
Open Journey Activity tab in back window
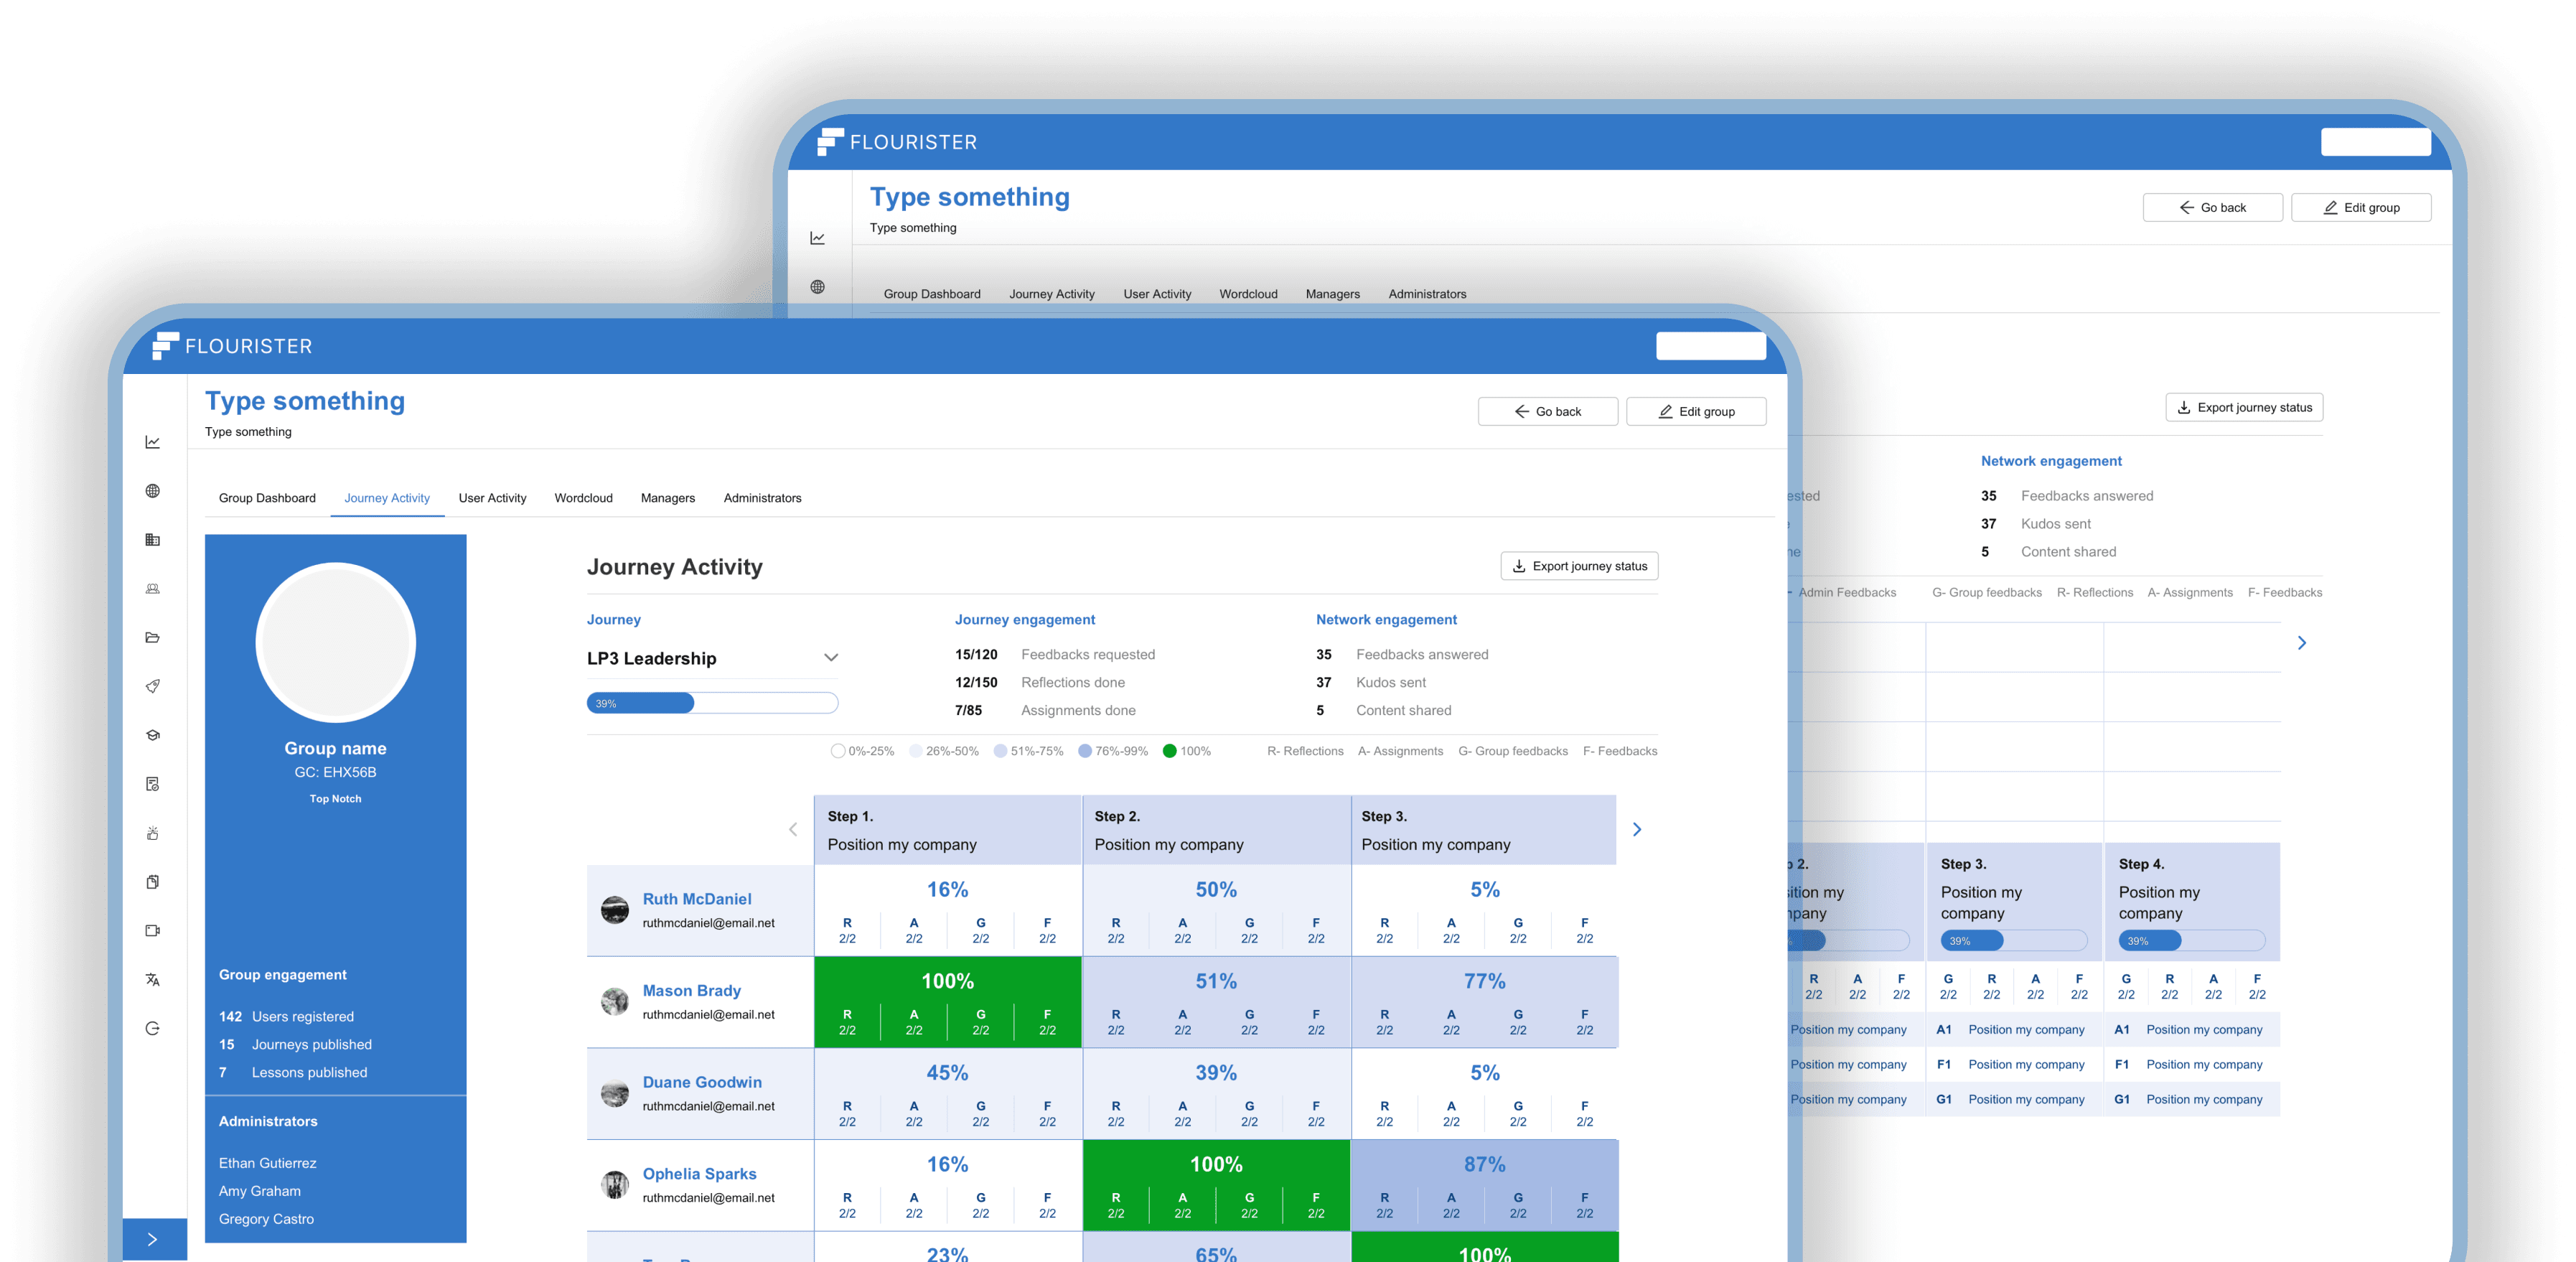(1052, 294)
